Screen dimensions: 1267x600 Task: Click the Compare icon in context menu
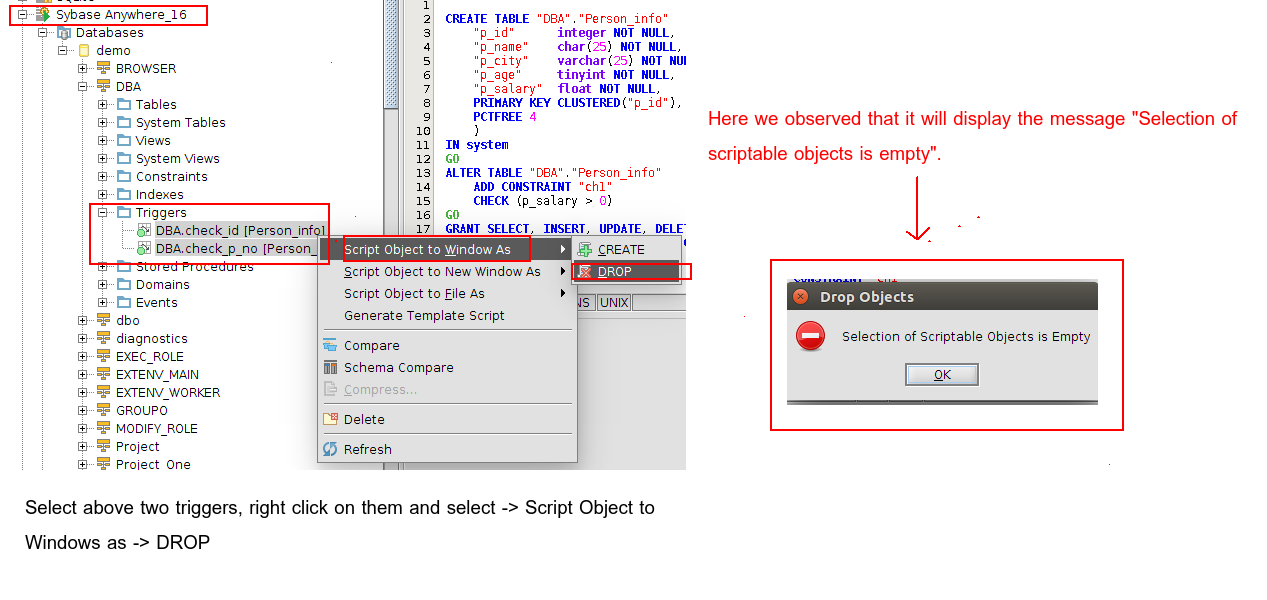click(330, 346)
